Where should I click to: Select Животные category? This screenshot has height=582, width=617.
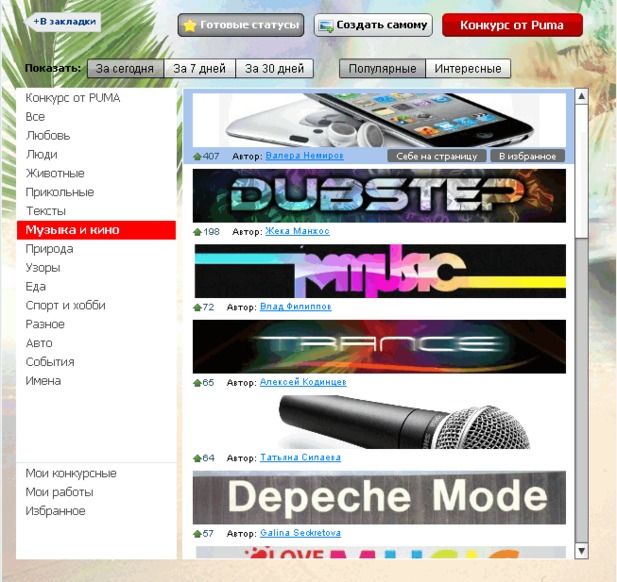click(96, 174)
